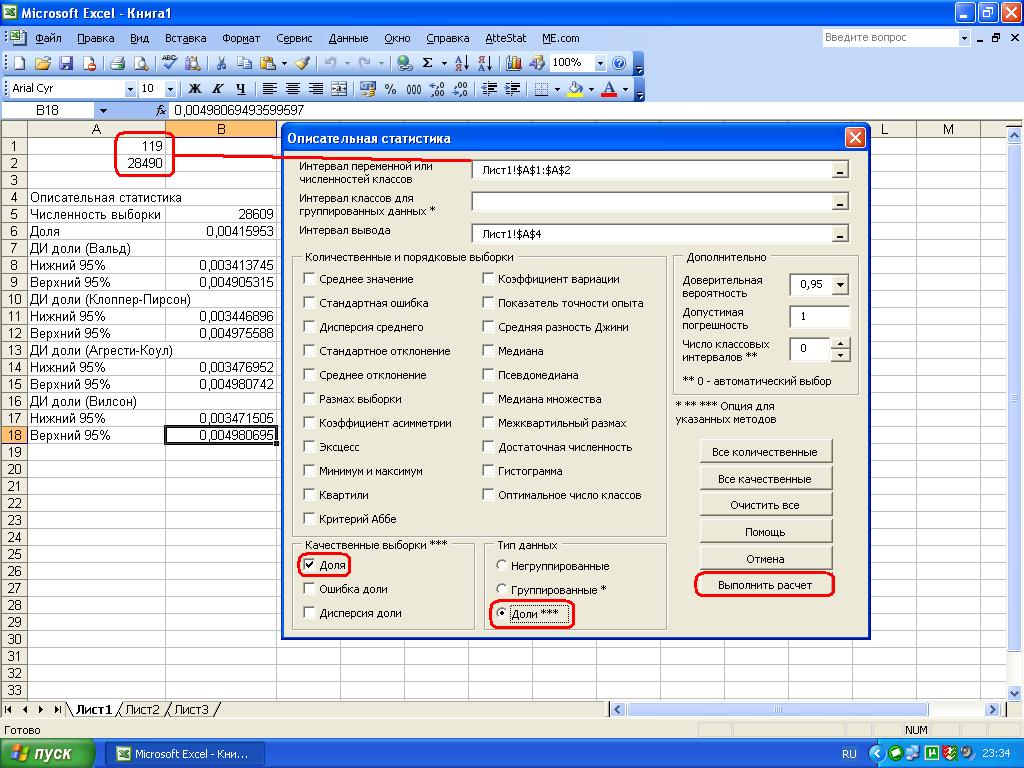Click the Fill Color paint bucket swatch
Screen dimensions: 1024x768
574,89
